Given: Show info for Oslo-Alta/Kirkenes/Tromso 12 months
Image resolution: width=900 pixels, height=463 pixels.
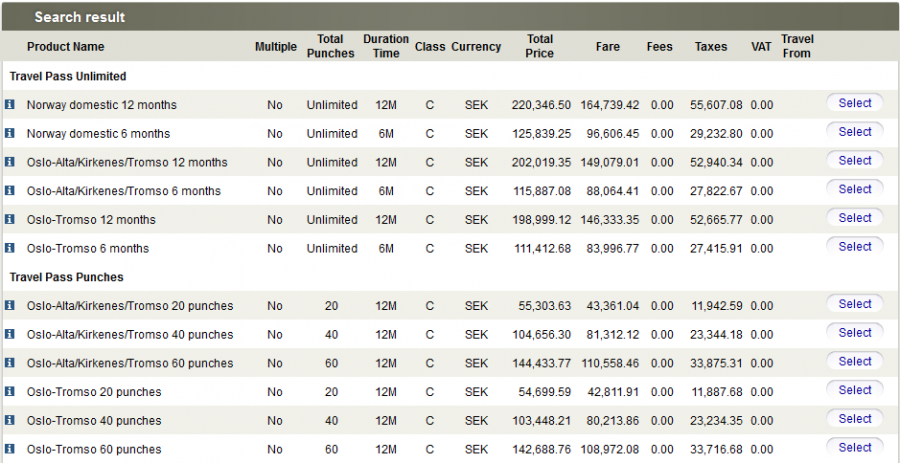Looking at the screenshot, I should pyautogui.click(x=10, y=162).
